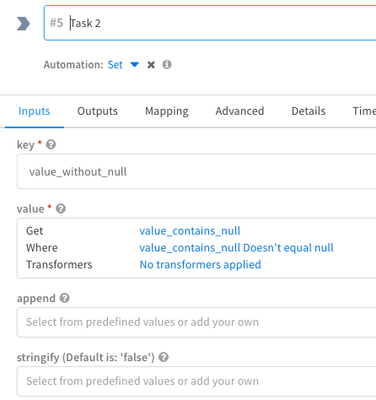Edit the Where filter Doesn't equal null
376x400 pixels.
236,248
